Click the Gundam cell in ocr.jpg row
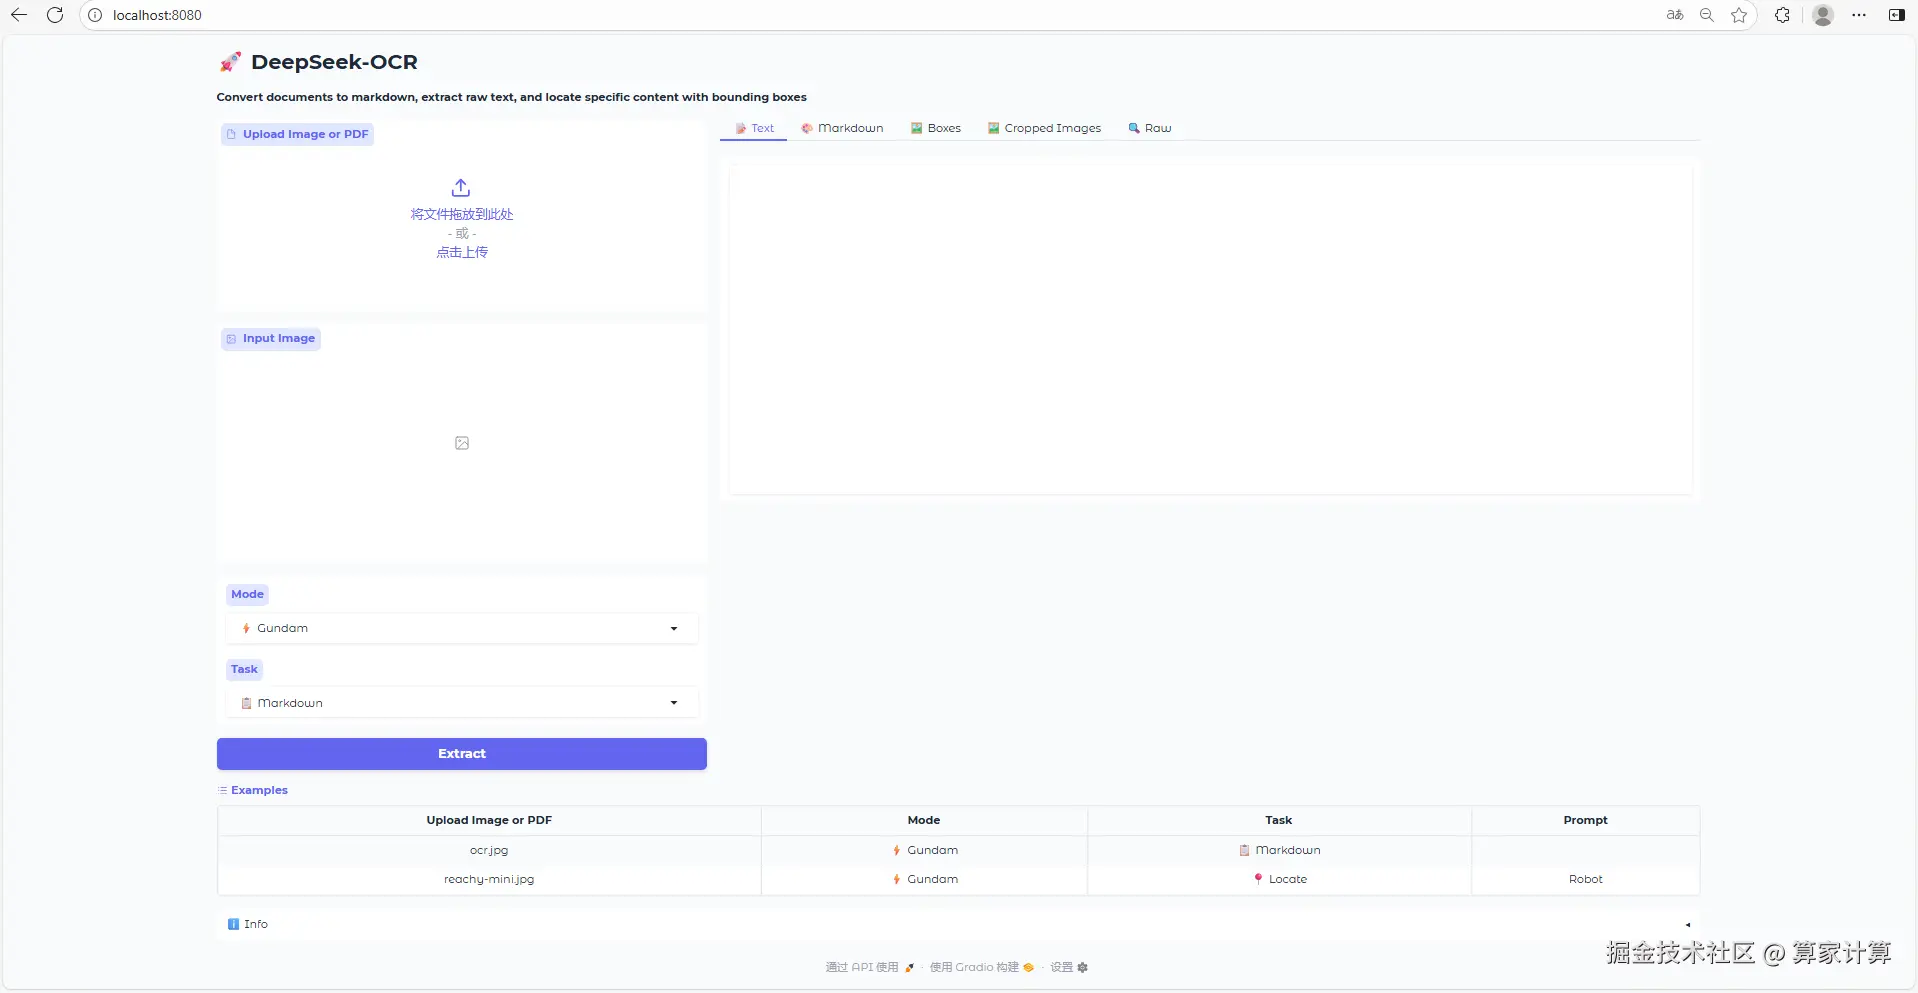Viewport: 1918px width, 993px height. 924,850
